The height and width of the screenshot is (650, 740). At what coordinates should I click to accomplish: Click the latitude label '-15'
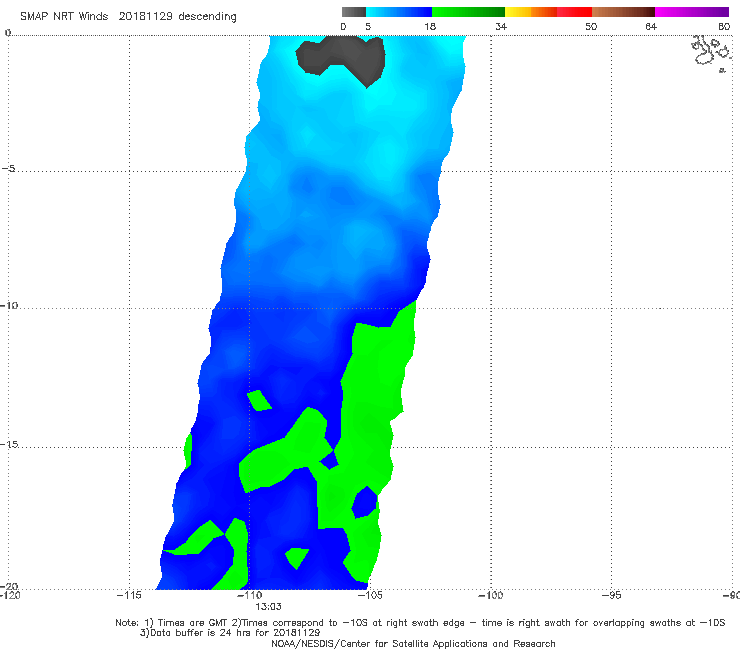(x=9, y=444)
